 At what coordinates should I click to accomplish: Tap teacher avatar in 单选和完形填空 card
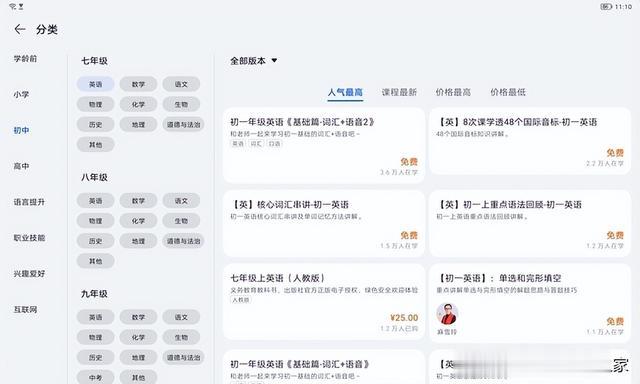click(447, 314)
